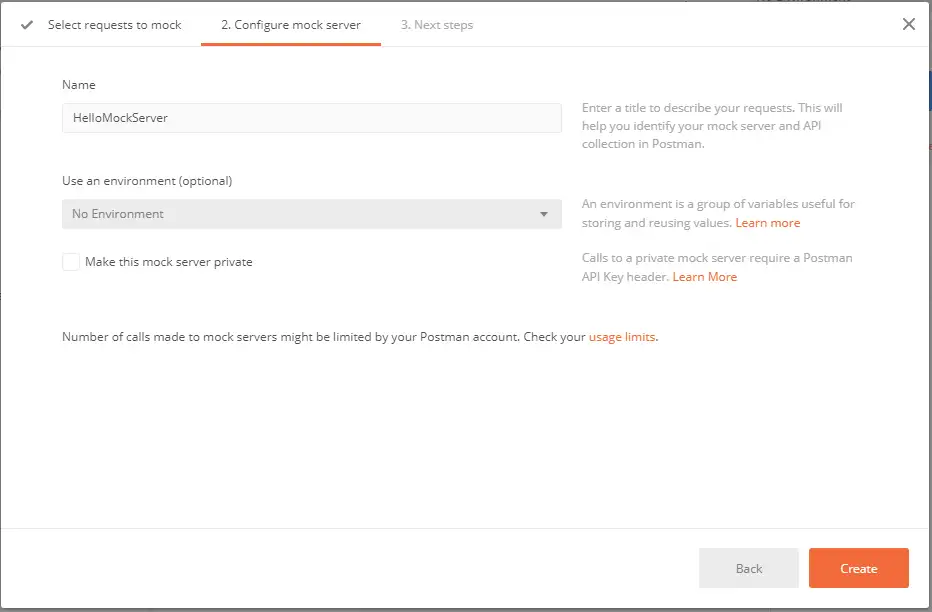
Task: Click the orange Create button
Action: [858, 568]
